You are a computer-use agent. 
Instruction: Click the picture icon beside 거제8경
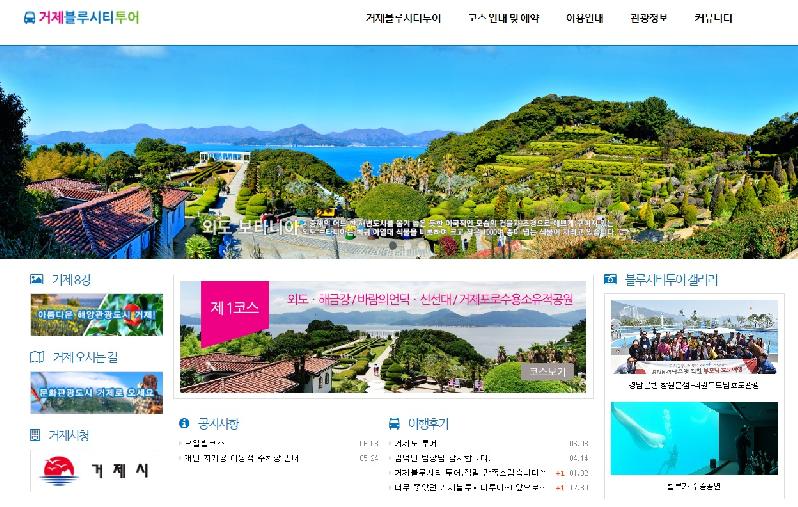[x=37, y=279]
